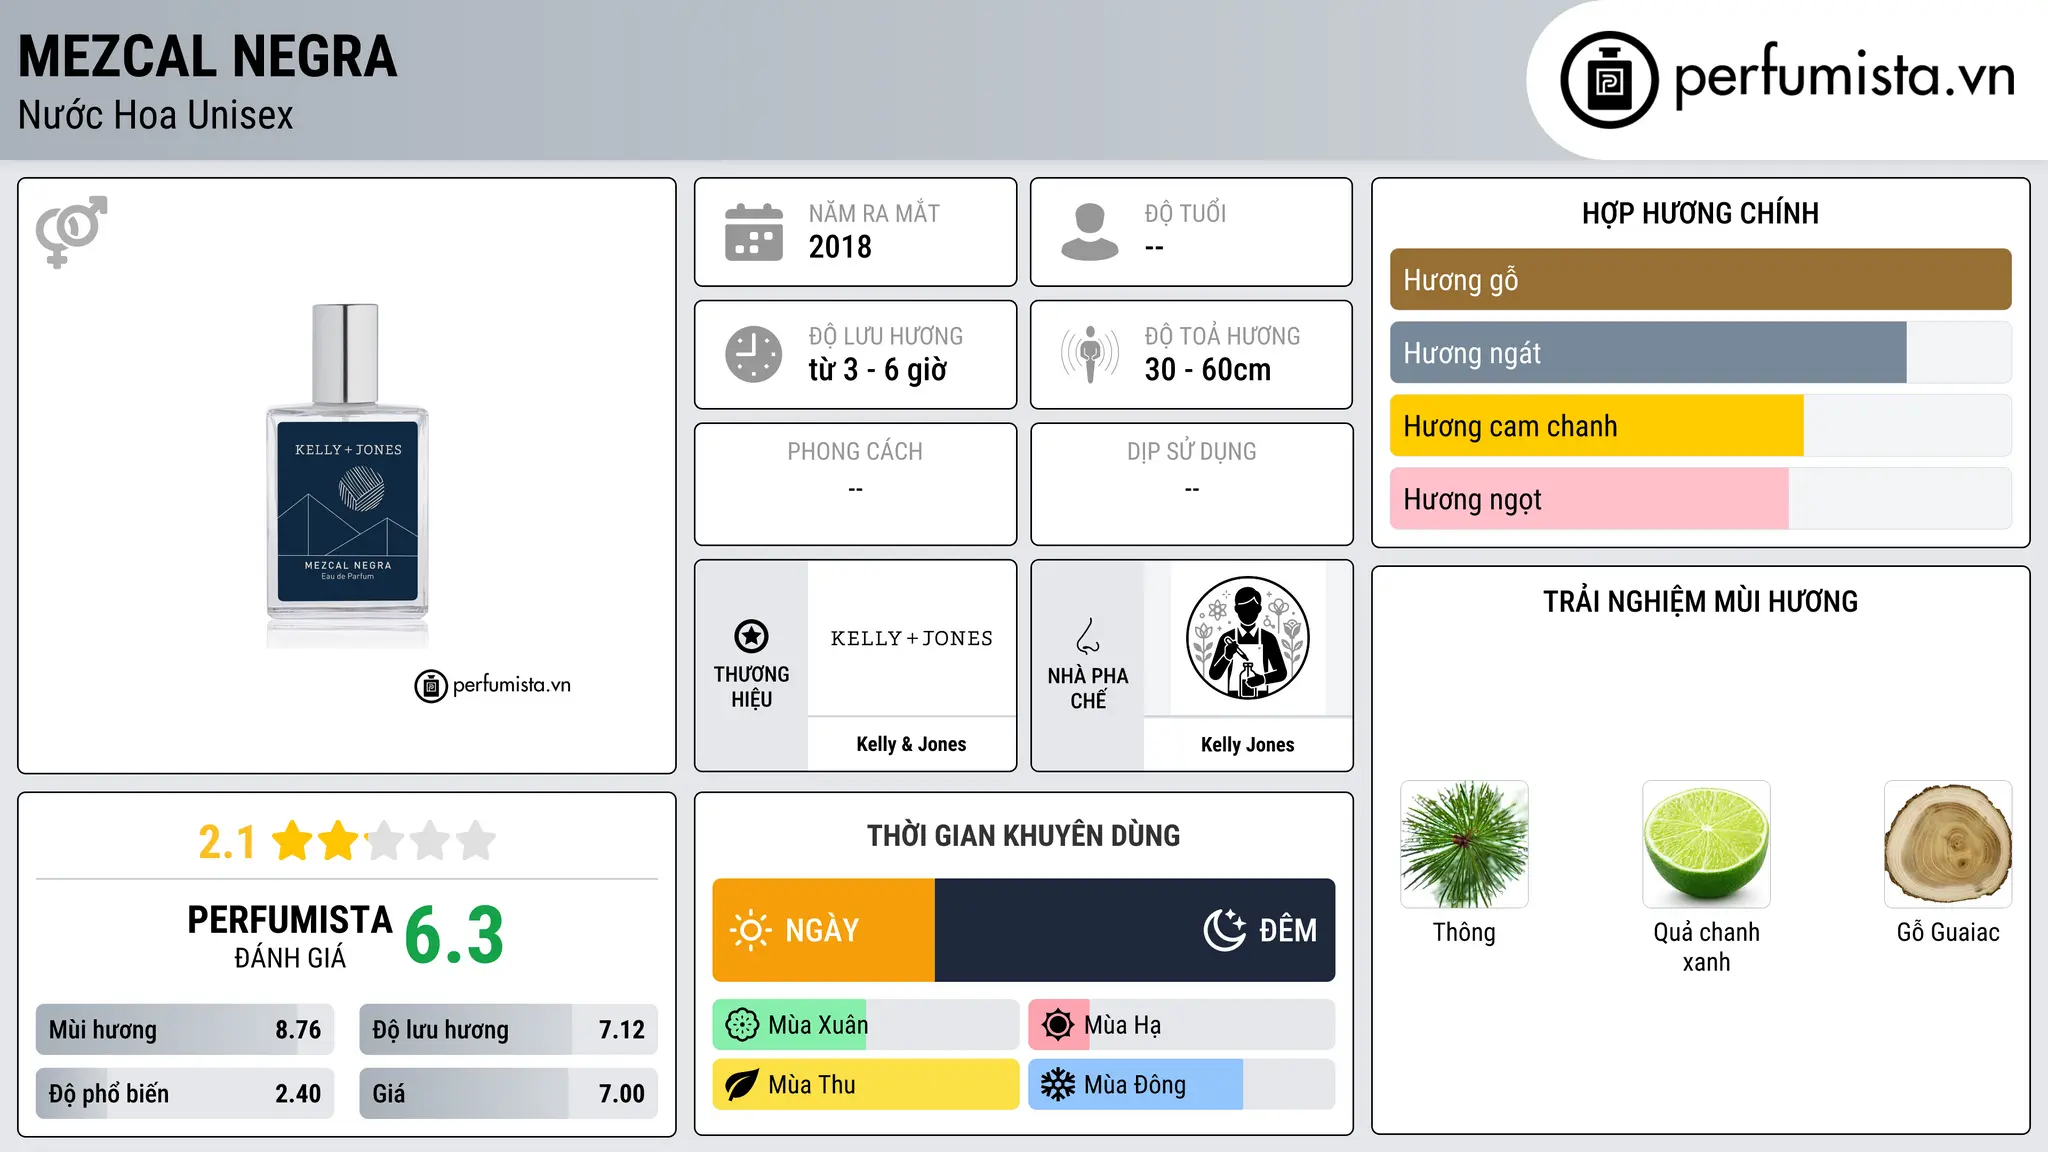Screen dimensions: 2048x1152
Task: Click the watermark logo below the bottle
Action: (493, 686)
